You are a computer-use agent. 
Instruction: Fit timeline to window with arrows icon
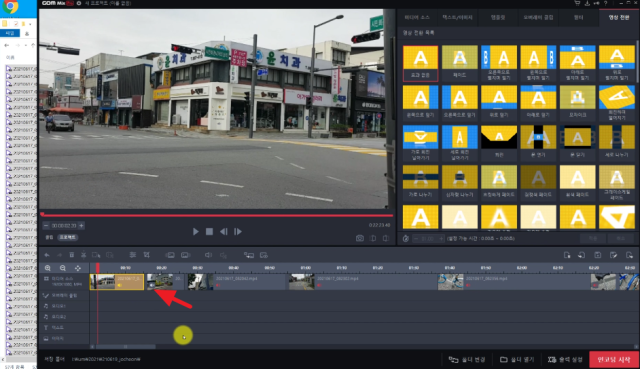pos(78,268)
